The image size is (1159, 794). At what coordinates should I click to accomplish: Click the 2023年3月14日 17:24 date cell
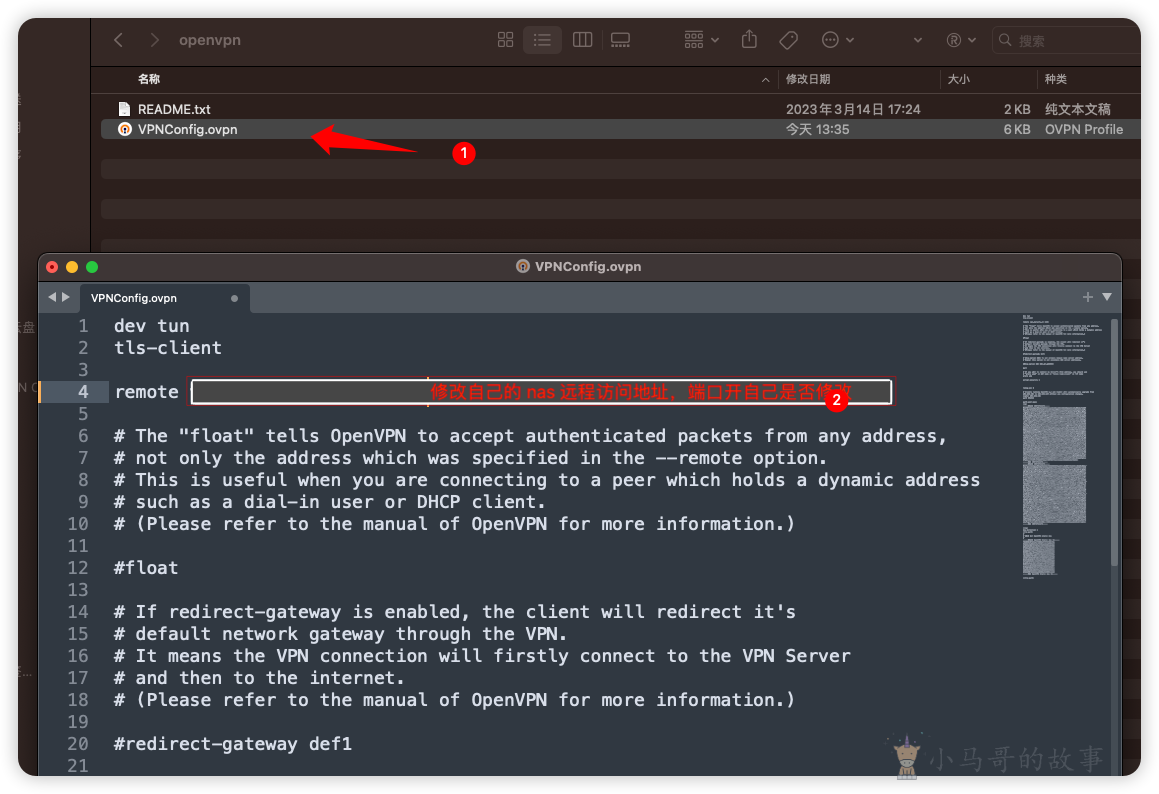(x=853, y=109)
